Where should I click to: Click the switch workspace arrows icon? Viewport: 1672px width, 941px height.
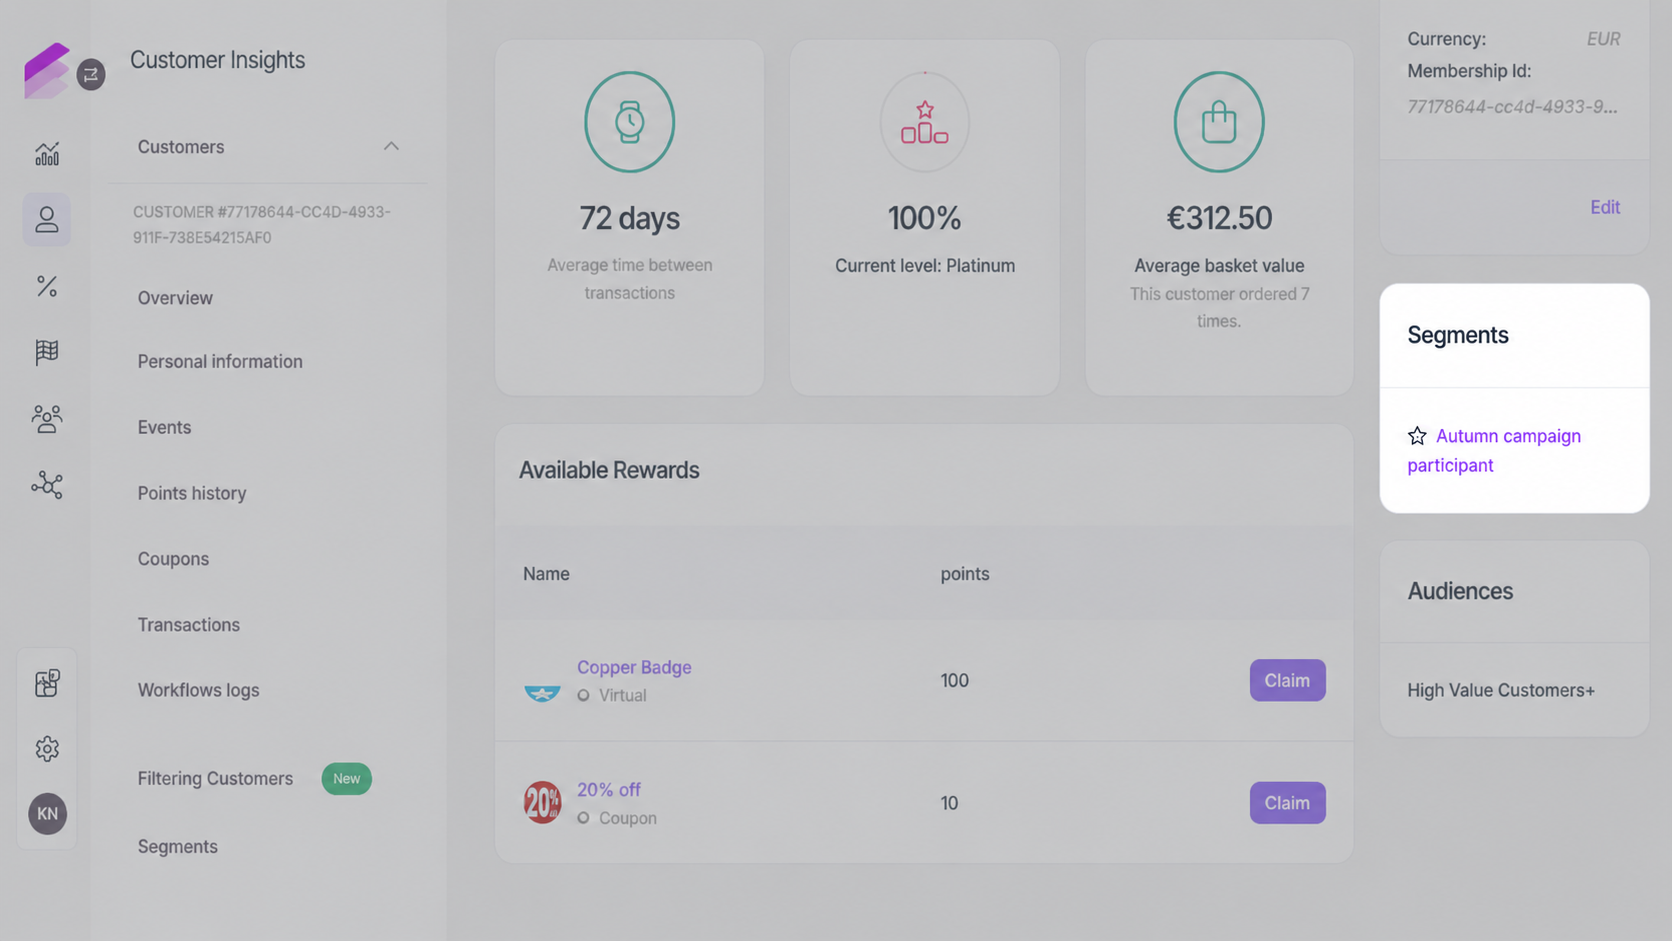[x=91, y=74]
